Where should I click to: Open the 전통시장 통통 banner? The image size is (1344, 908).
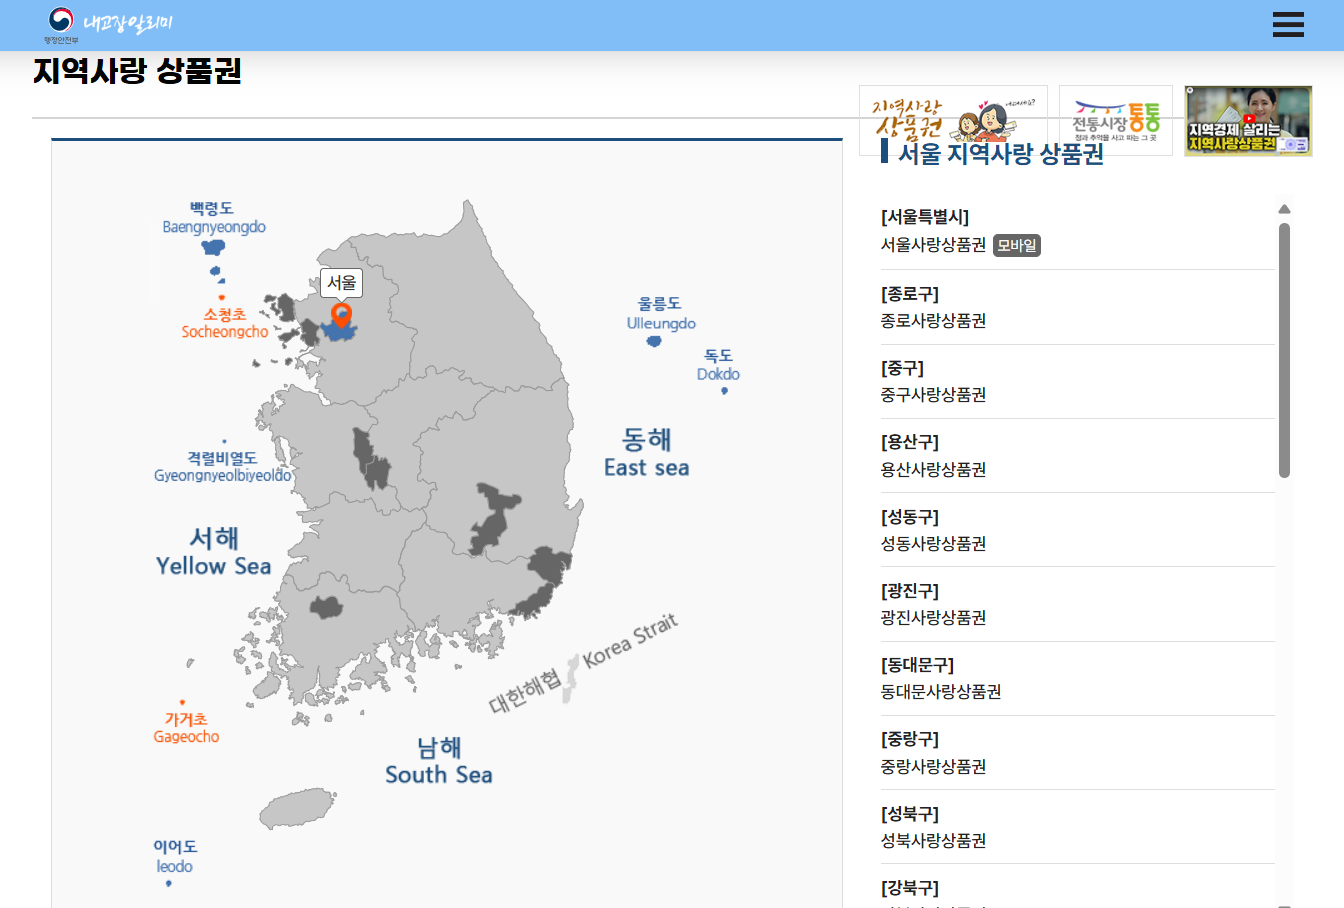1115,120
